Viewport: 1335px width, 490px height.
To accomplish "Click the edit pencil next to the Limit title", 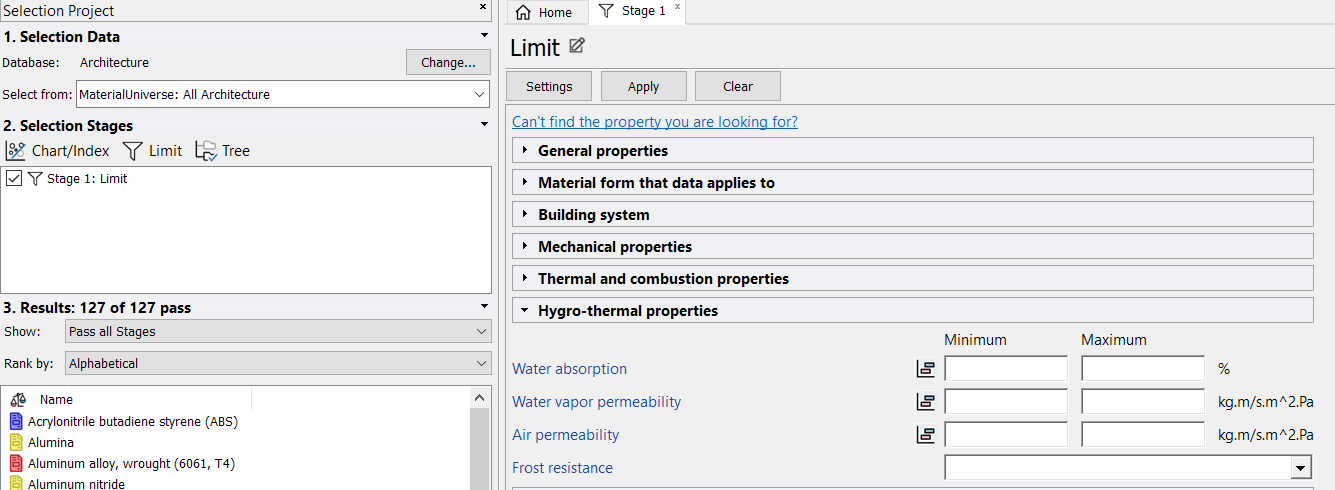I will pos(577,46).
